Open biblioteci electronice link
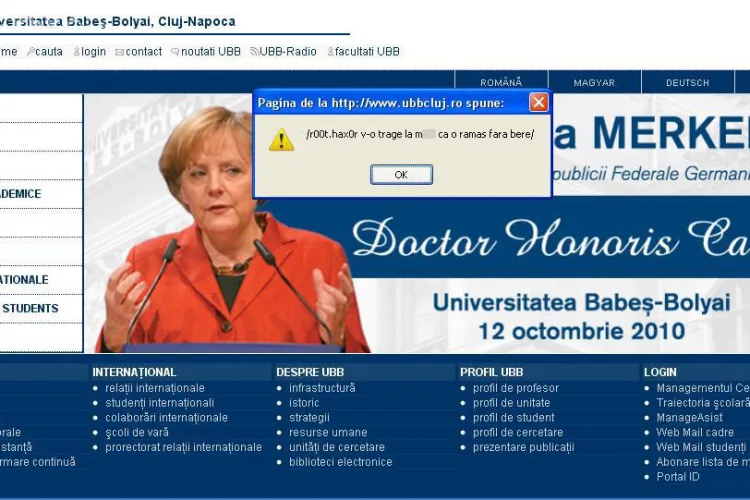Screen dimensions: 750x500 (x=341, y=462)
